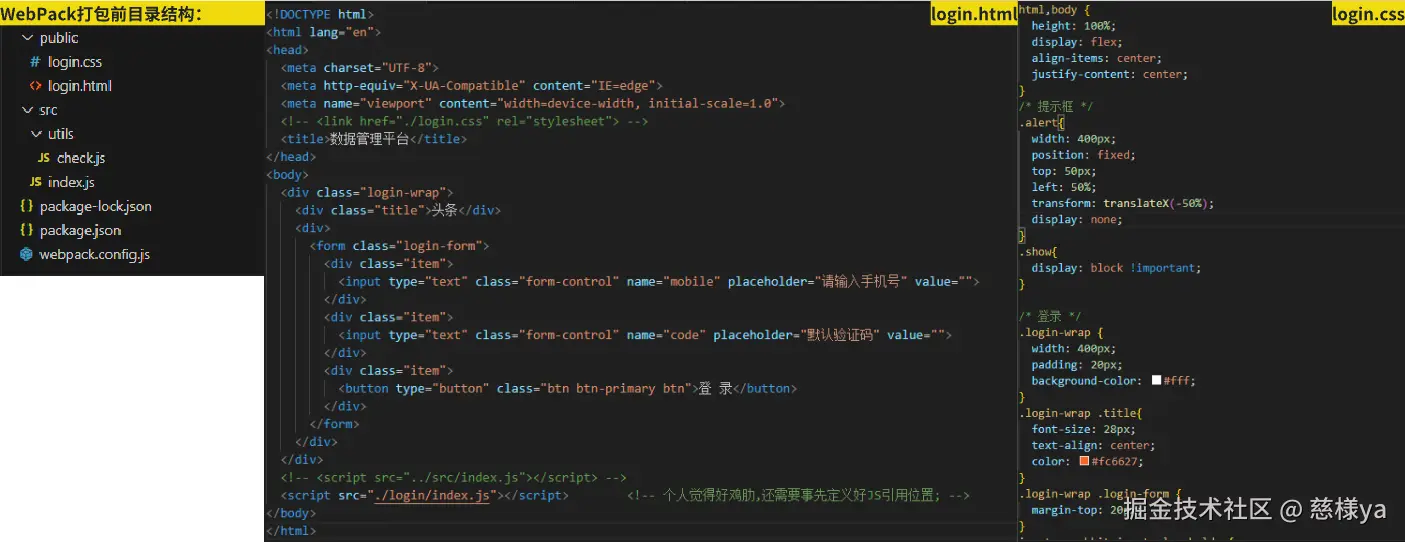Screen dimensions: 1405x542
Task: Click the "html,body {" selector line
Action: [x=1054, y=9]
